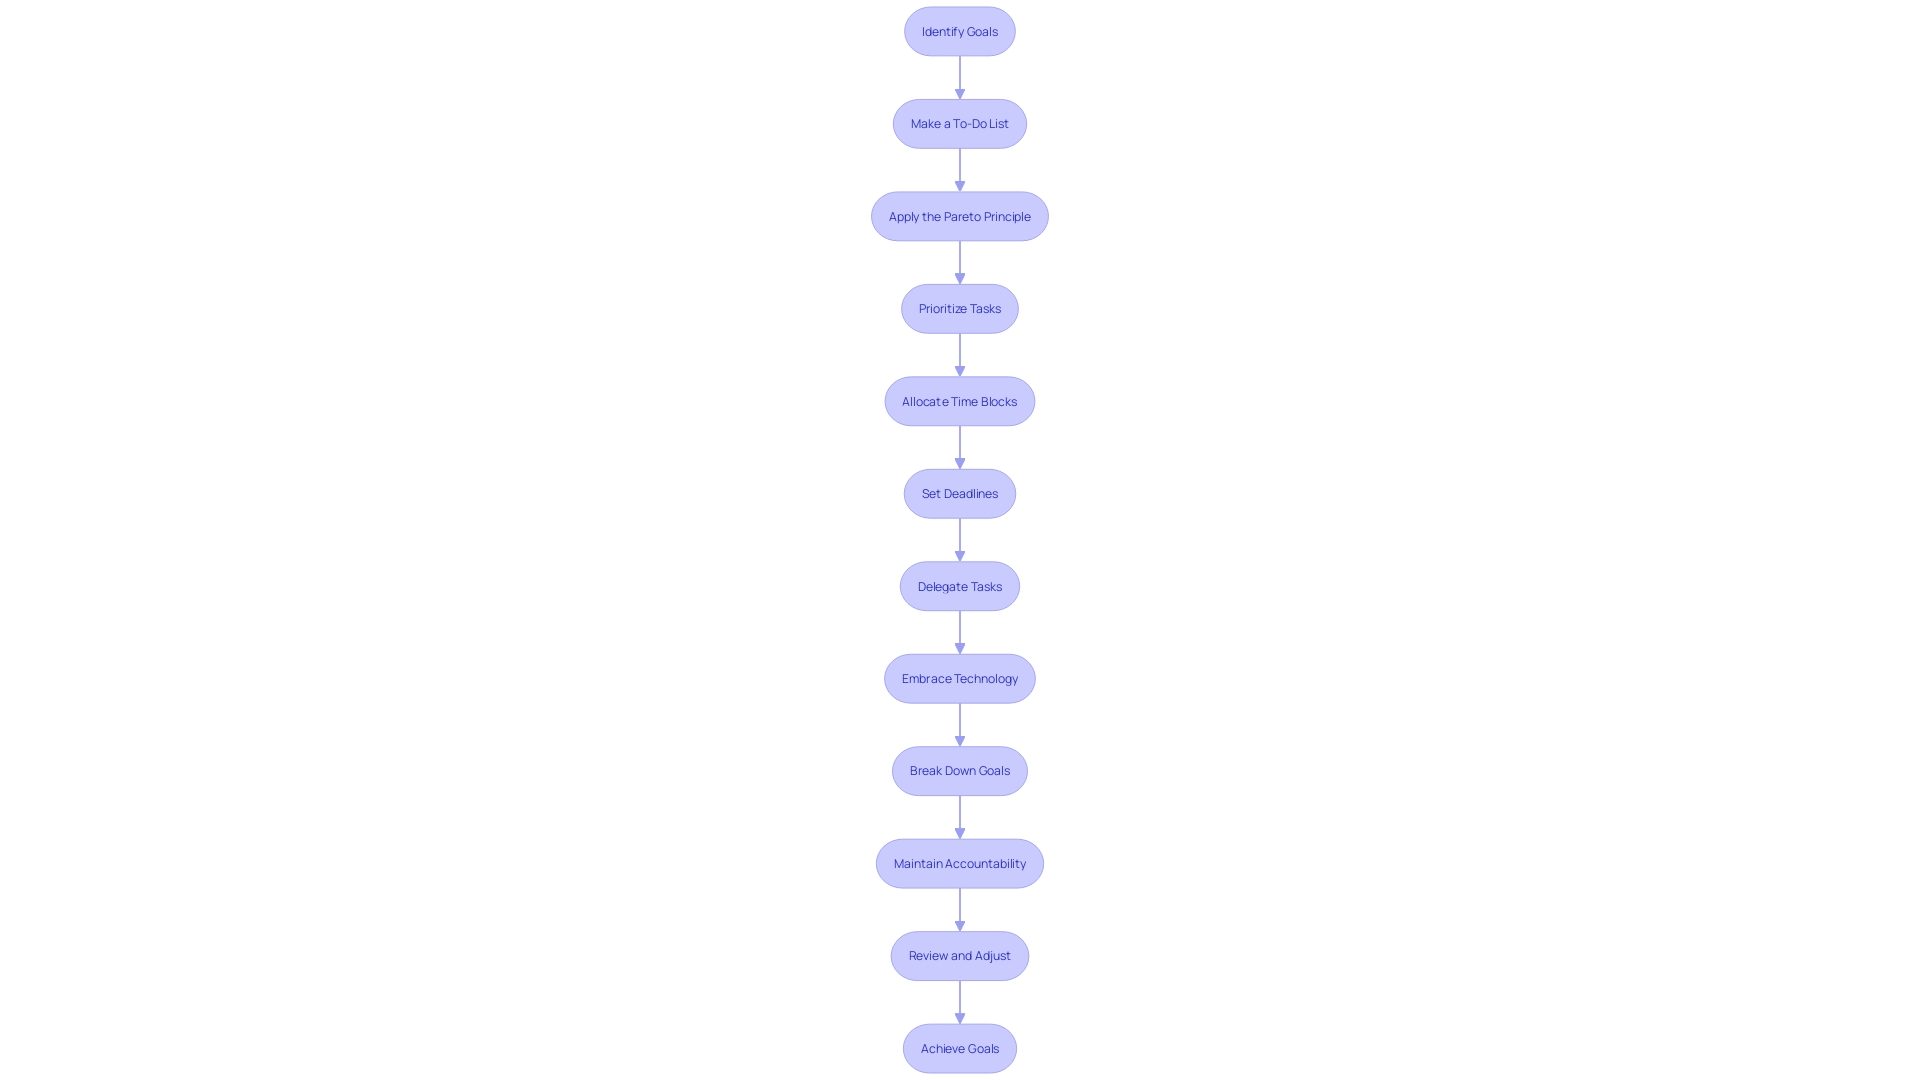Viewport: 1920px width, 1080px height.
Task: Select the Prioritize Tasks node
Action: point(959,307)
